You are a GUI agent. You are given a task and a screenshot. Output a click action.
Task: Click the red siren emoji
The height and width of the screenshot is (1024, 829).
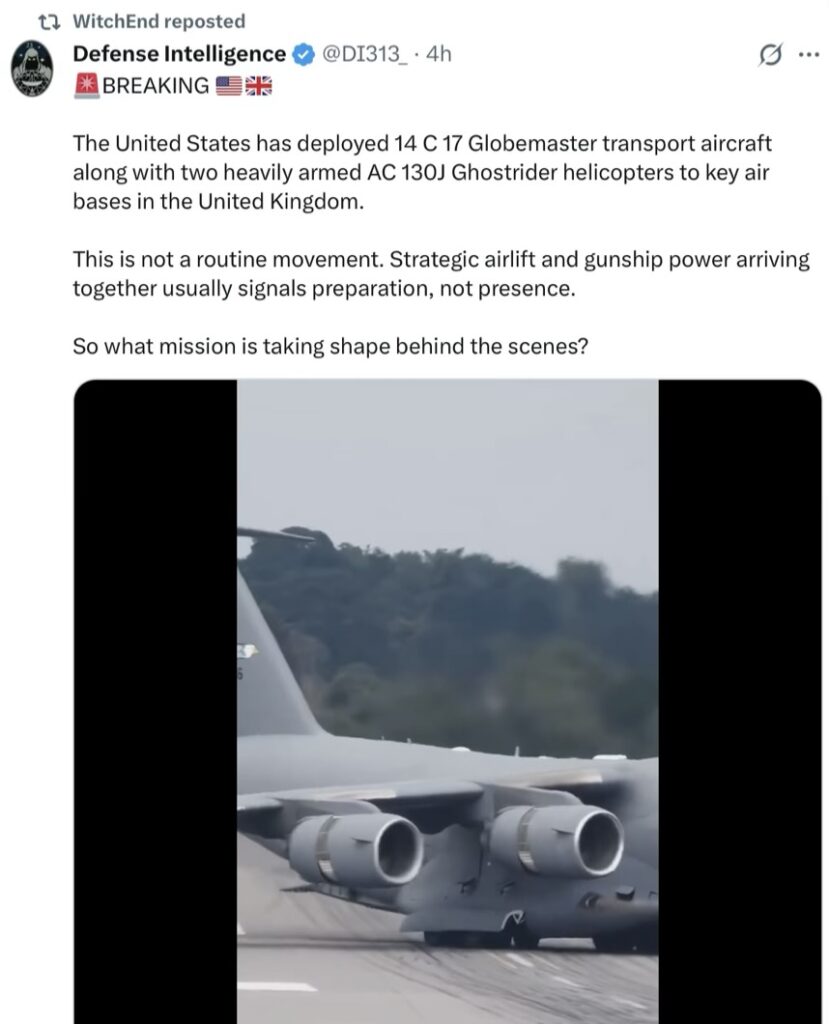(86, 86)
